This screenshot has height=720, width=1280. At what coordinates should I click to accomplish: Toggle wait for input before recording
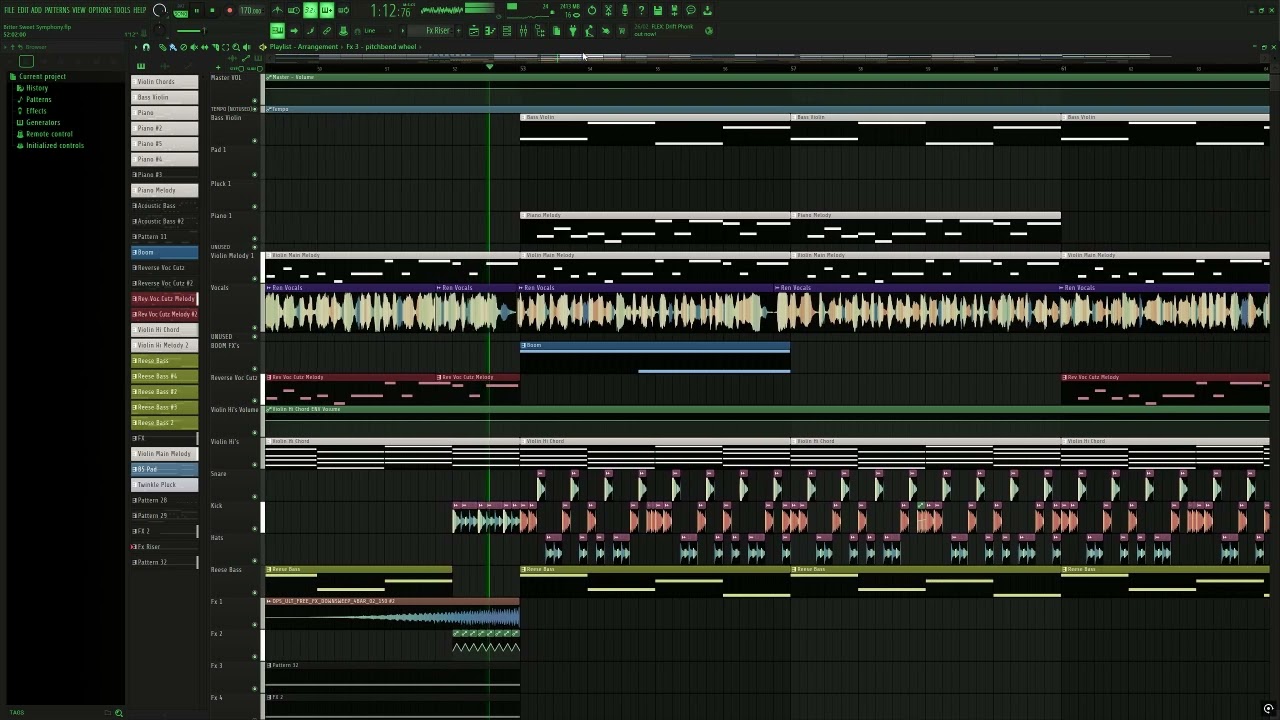[294, 10]
